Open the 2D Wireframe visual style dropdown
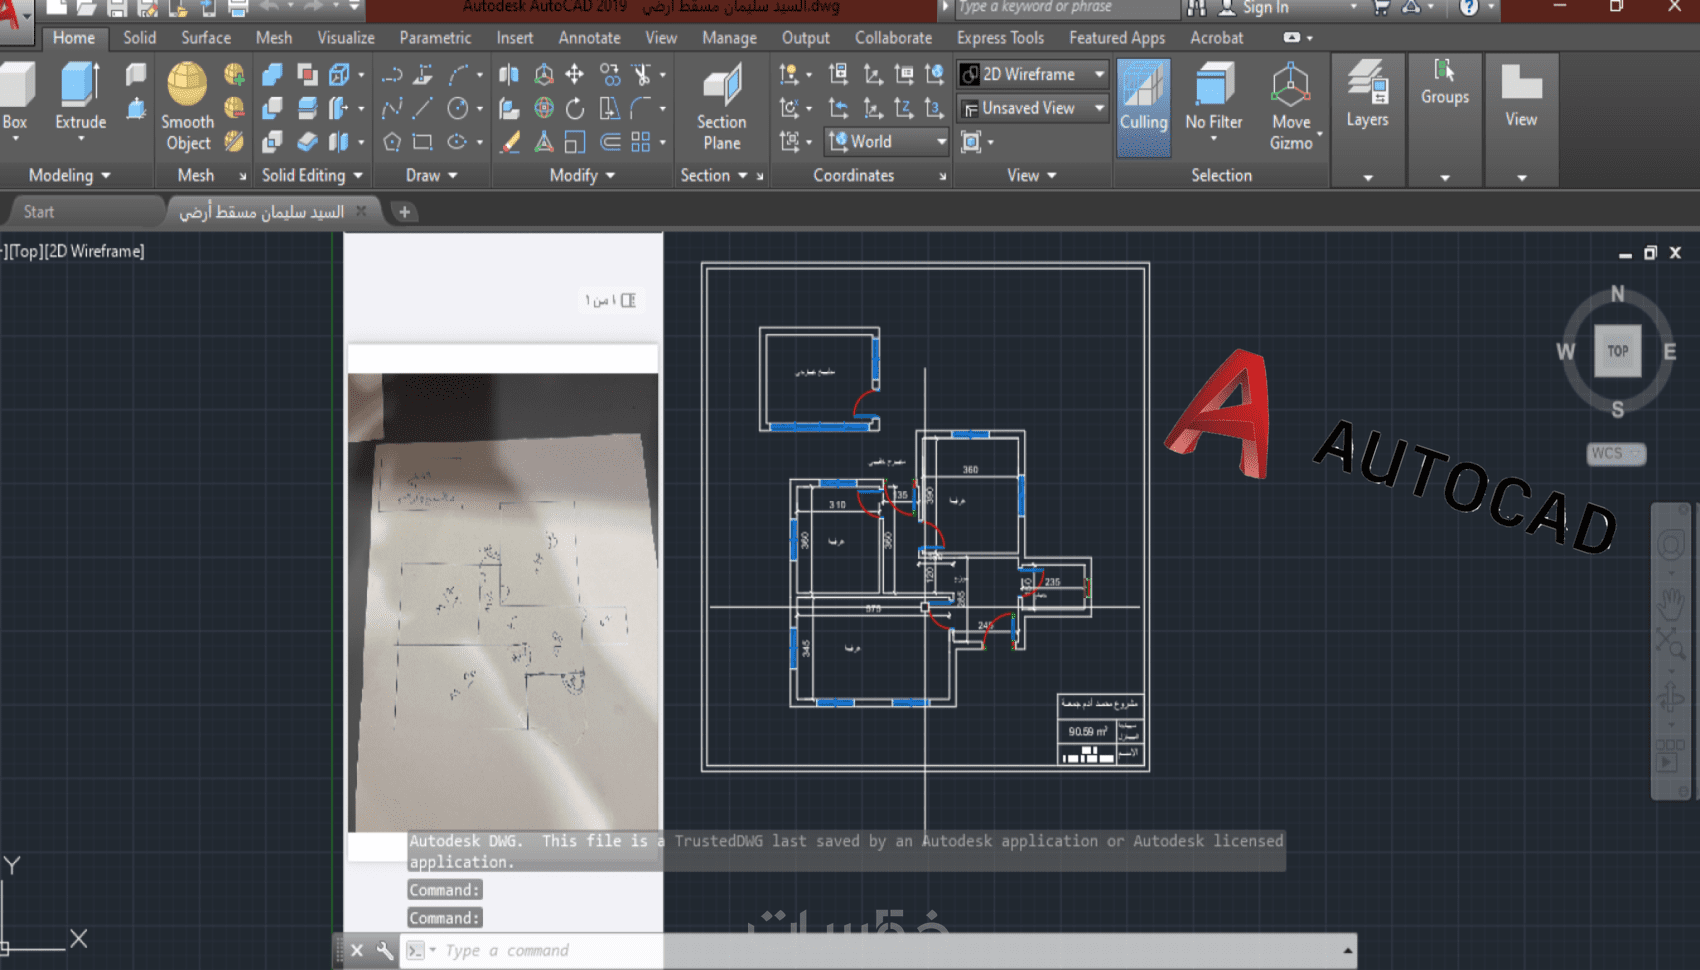This screenshot has width=1700, height=970. (x=1033, y=74)
